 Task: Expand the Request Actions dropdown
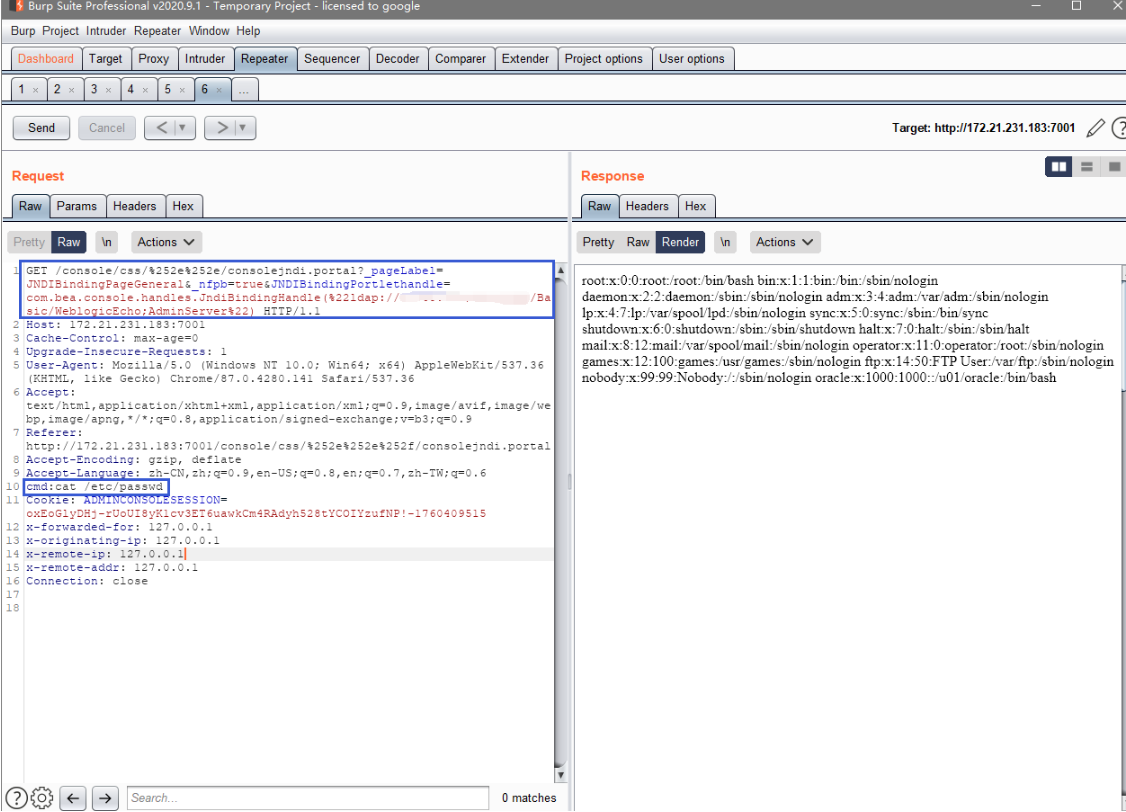point(166,242)
